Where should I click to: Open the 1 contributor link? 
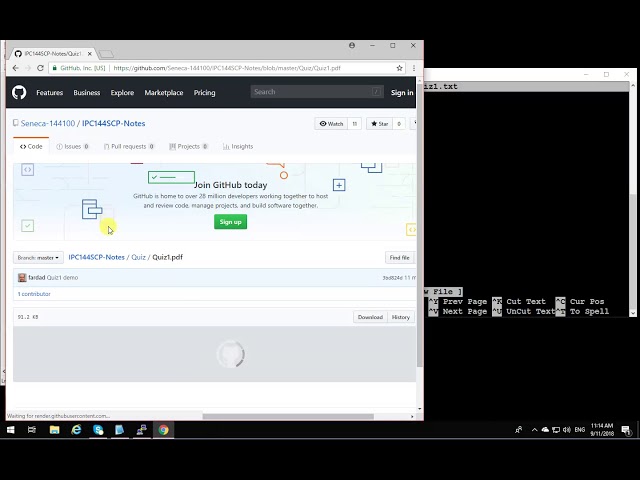click(34, 294)
